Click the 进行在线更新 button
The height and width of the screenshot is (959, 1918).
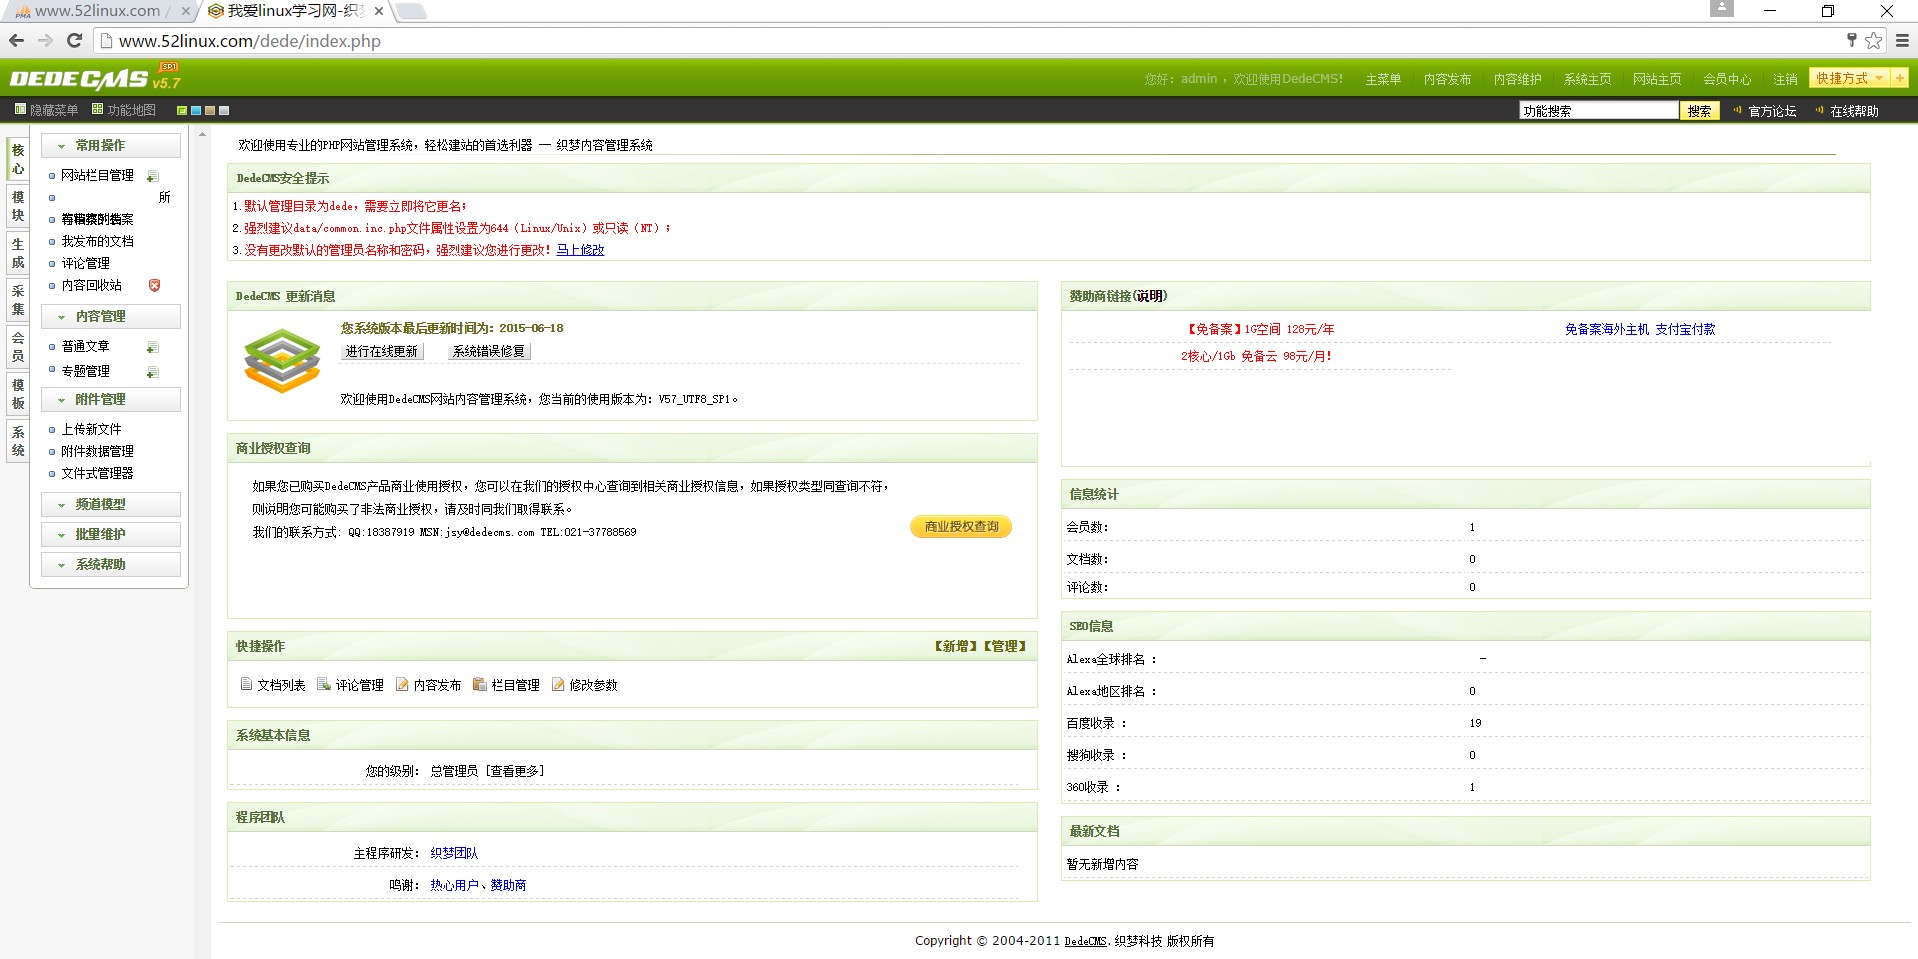[x=382, y=351]
